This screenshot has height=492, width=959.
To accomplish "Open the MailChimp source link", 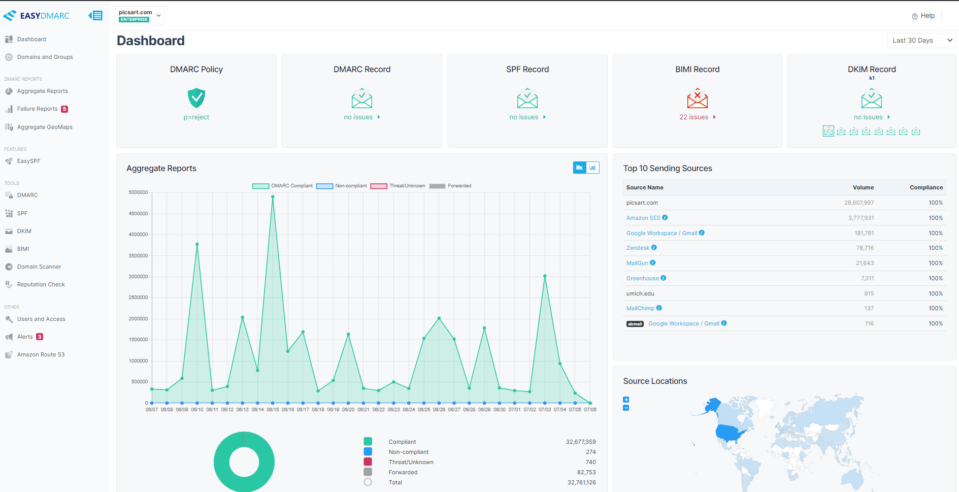I will (640, 308).
